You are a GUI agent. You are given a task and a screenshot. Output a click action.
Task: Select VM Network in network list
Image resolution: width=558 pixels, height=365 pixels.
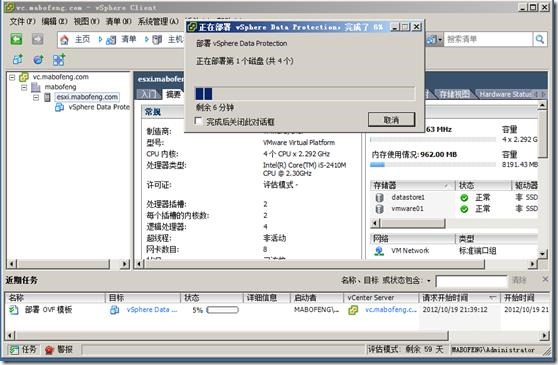(x=410, y=250)
